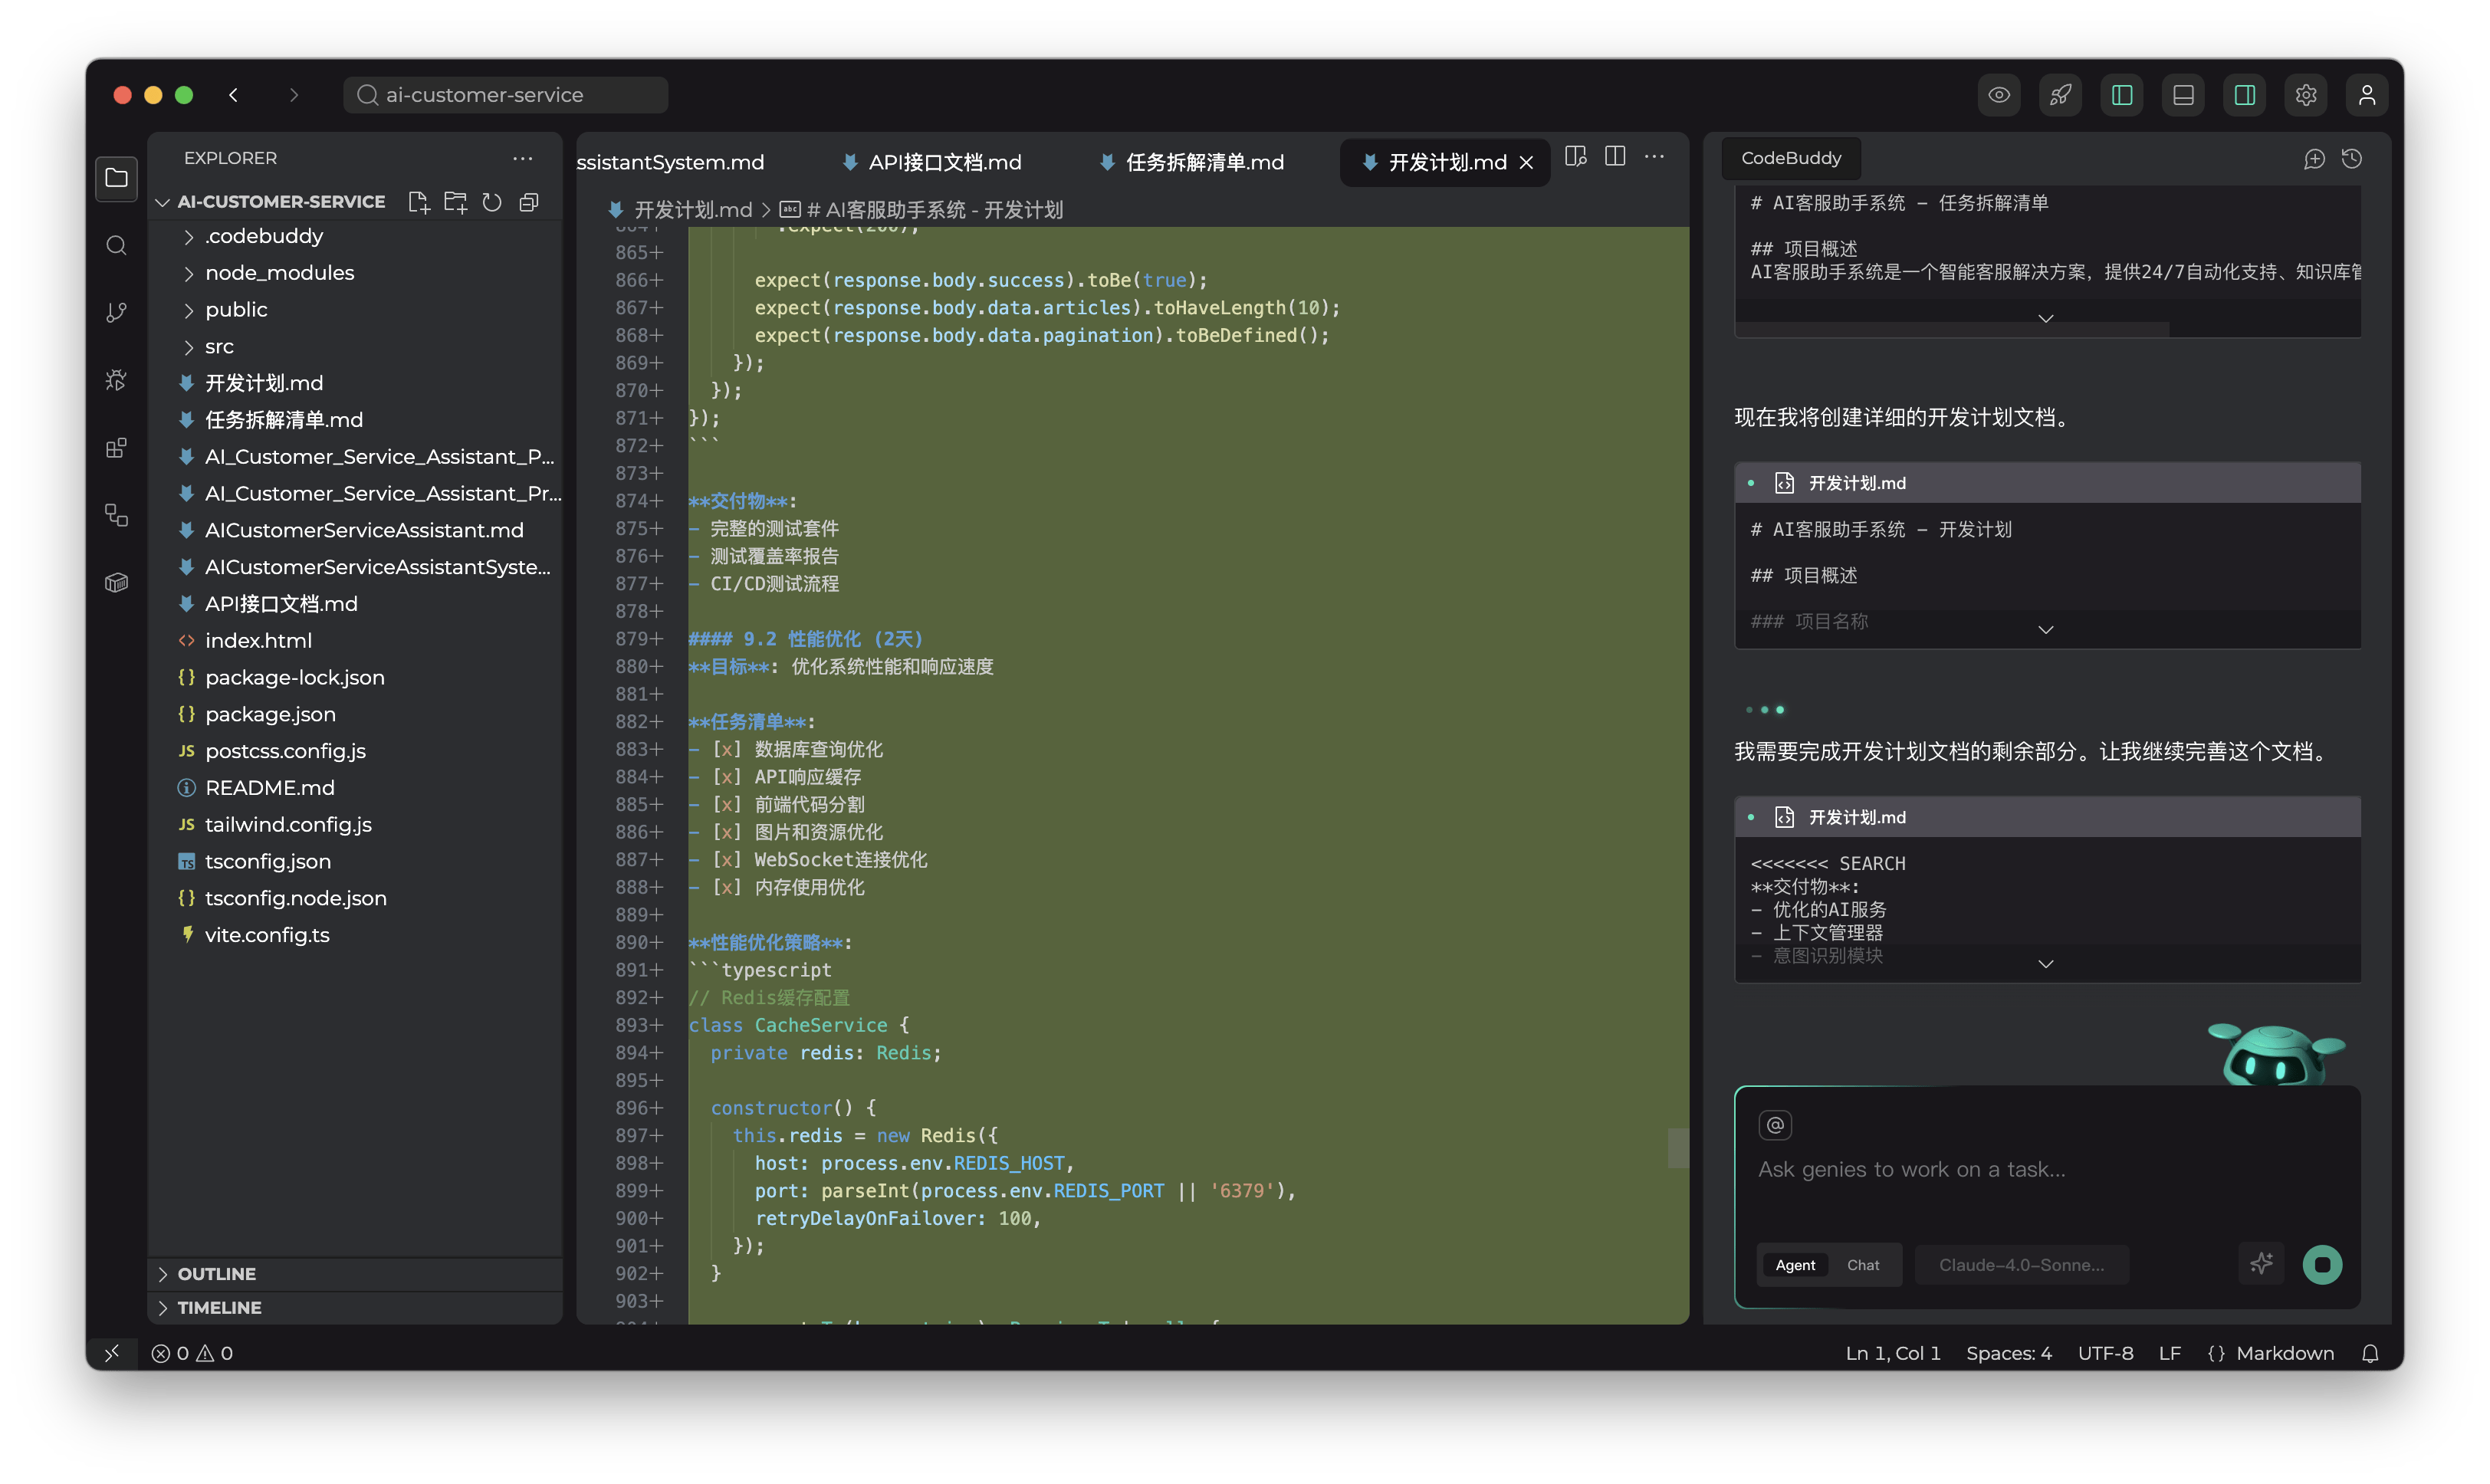
Task: Switch to Agent mode
Action: pyautogui.click(x=1795, y=1265)
